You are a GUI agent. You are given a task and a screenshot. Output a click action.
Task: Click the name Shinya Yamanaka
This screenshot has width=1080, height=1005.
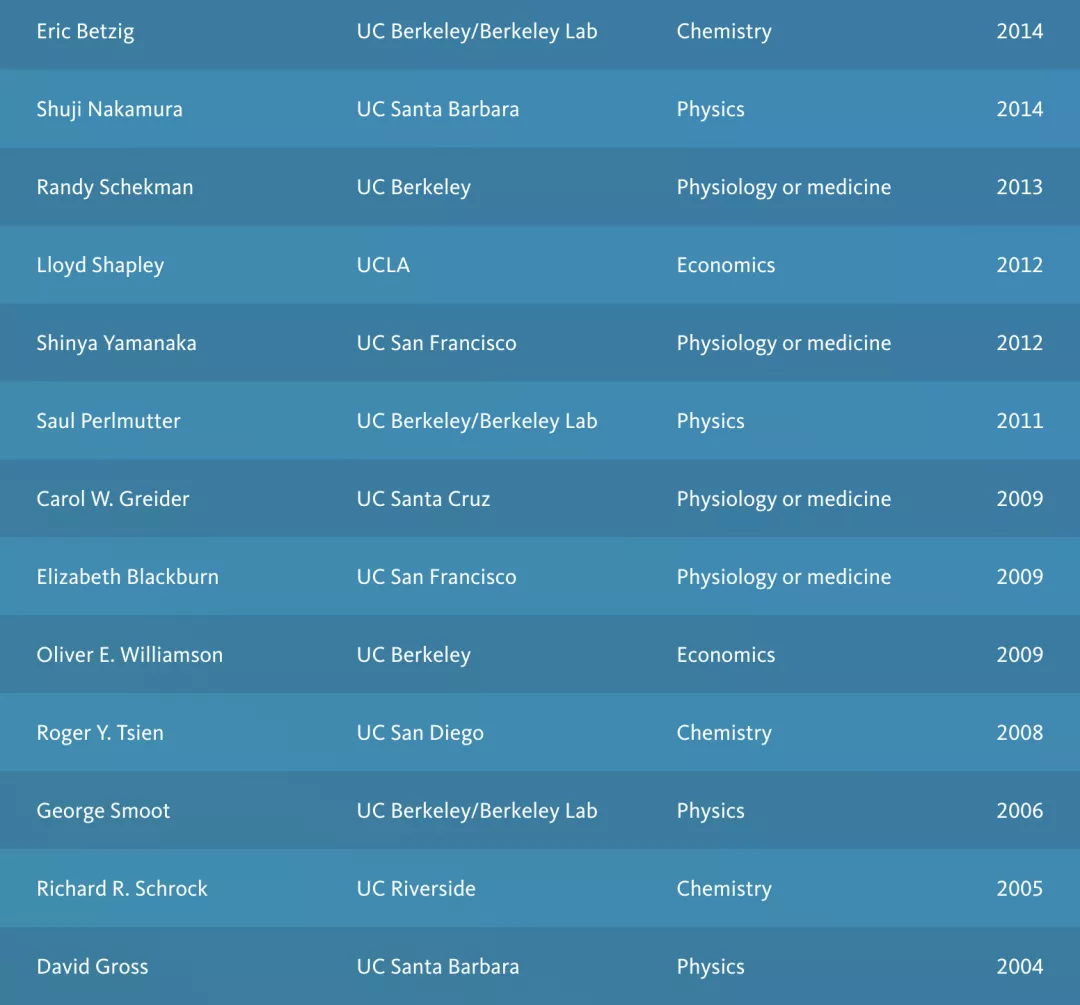click(116, 343)
